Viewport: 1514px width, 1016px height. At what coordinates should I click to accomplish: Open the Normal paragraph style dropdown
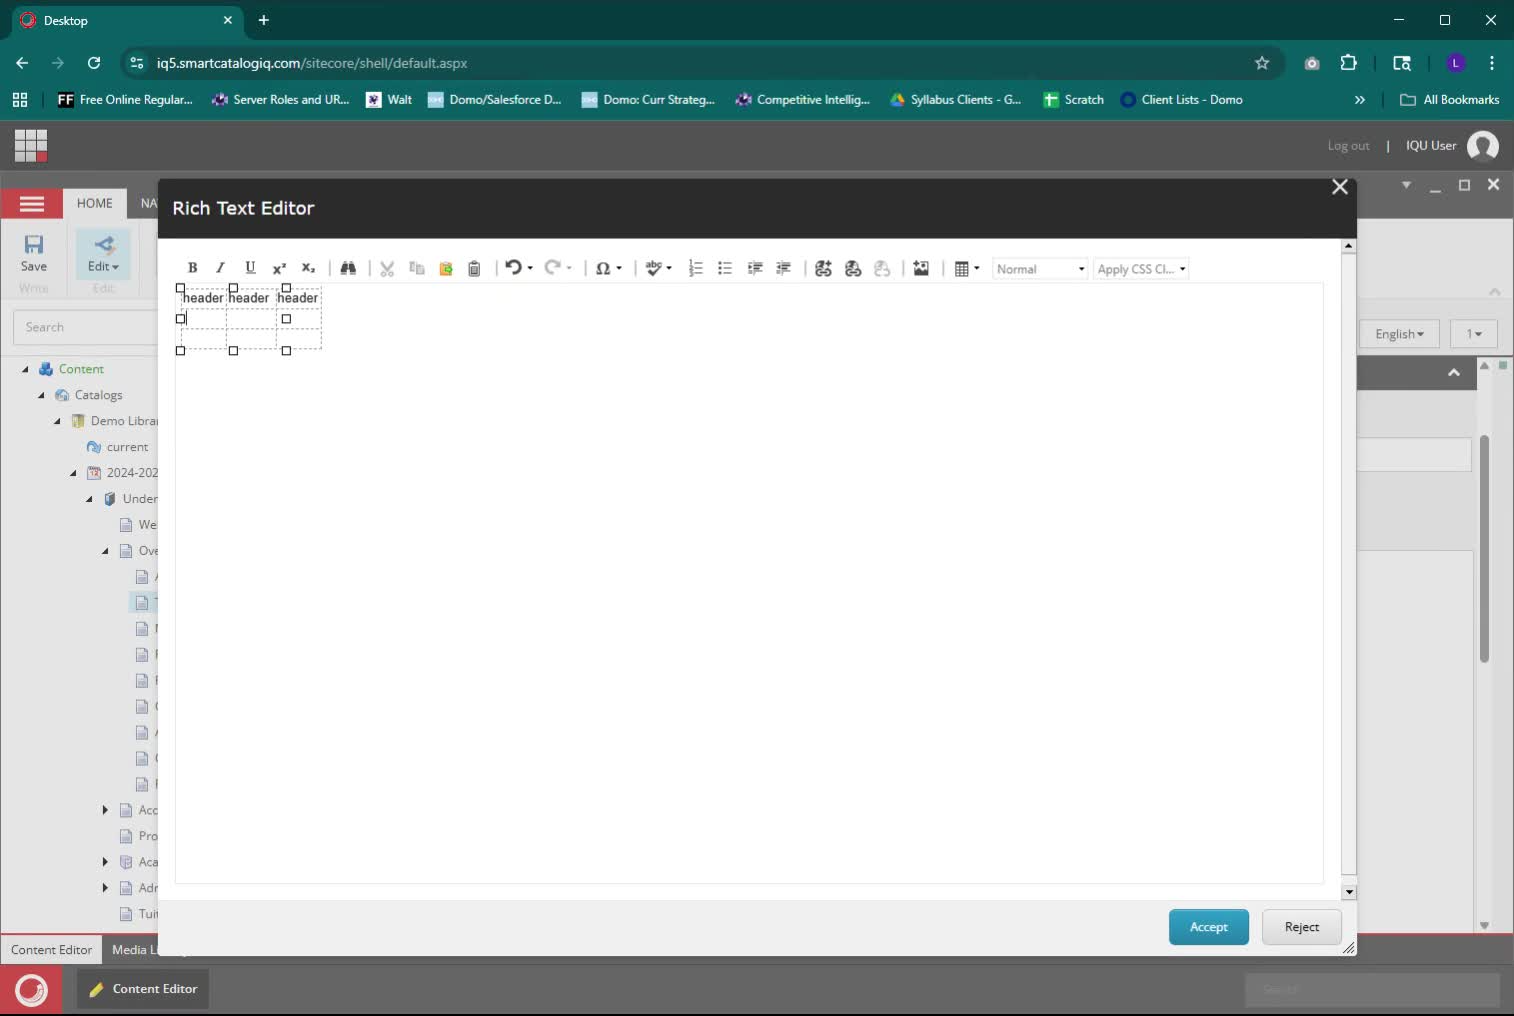tap(1040, 269)
